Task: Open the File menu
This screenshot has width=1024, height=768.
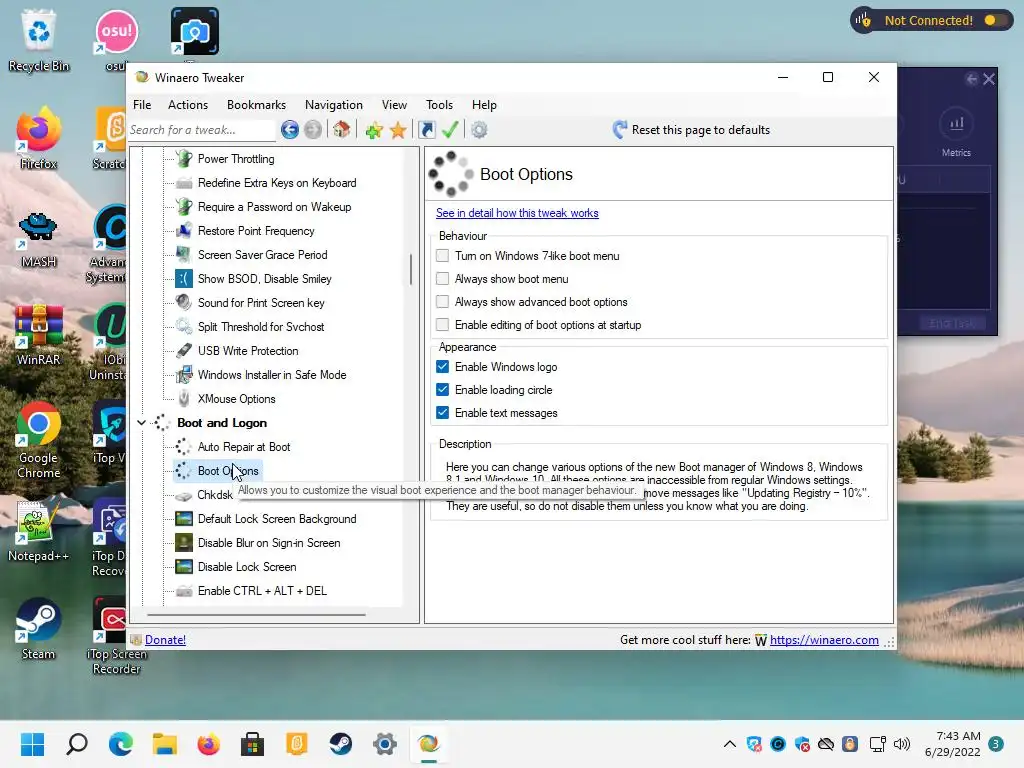Action: pyautogui.click(x=142, y=104)
